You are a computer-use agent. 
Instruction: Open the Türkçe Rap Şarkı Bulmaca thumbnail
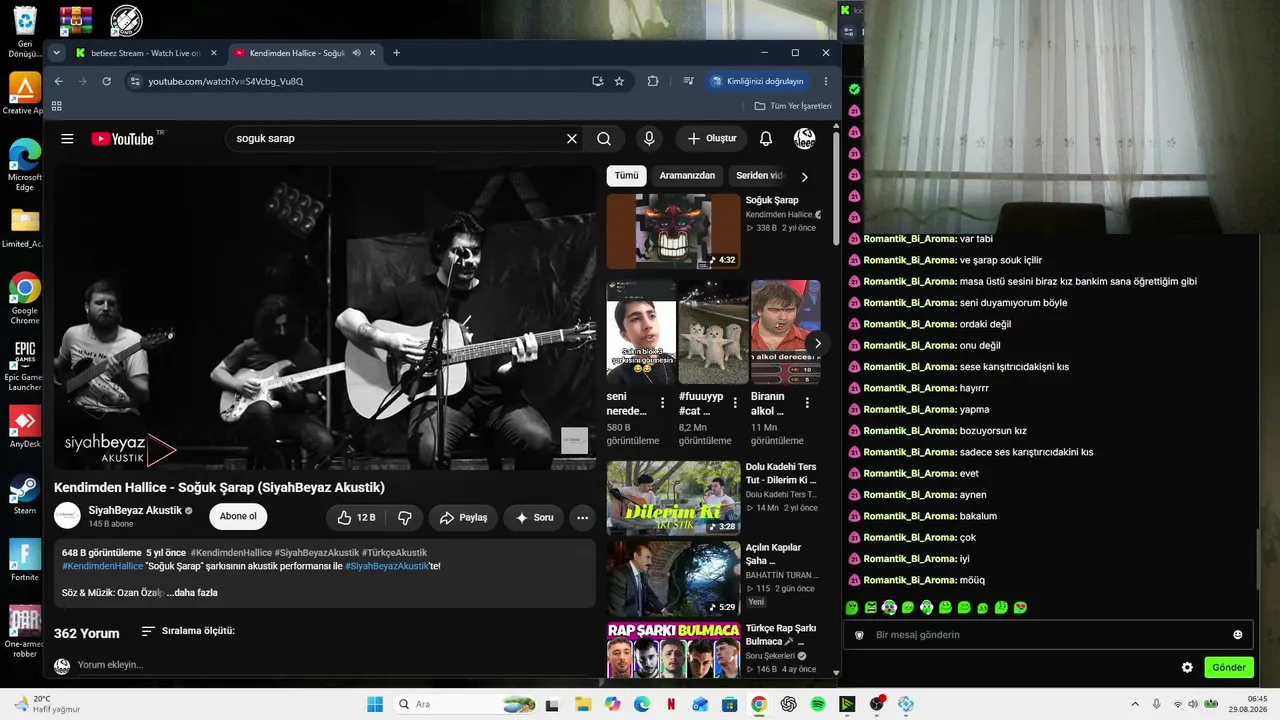pos(674,650)
